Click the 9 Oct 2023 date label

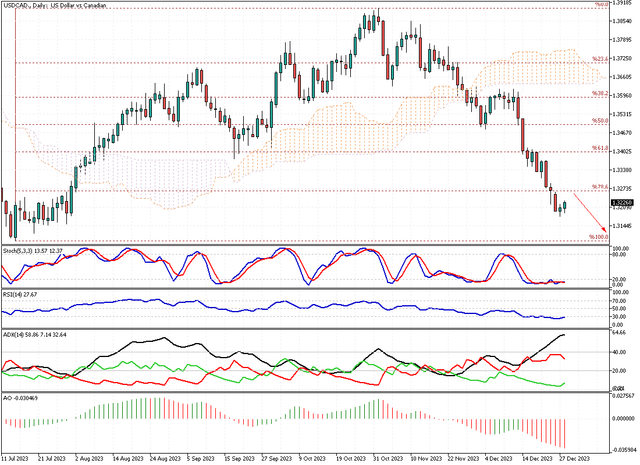tap(312, 459)
